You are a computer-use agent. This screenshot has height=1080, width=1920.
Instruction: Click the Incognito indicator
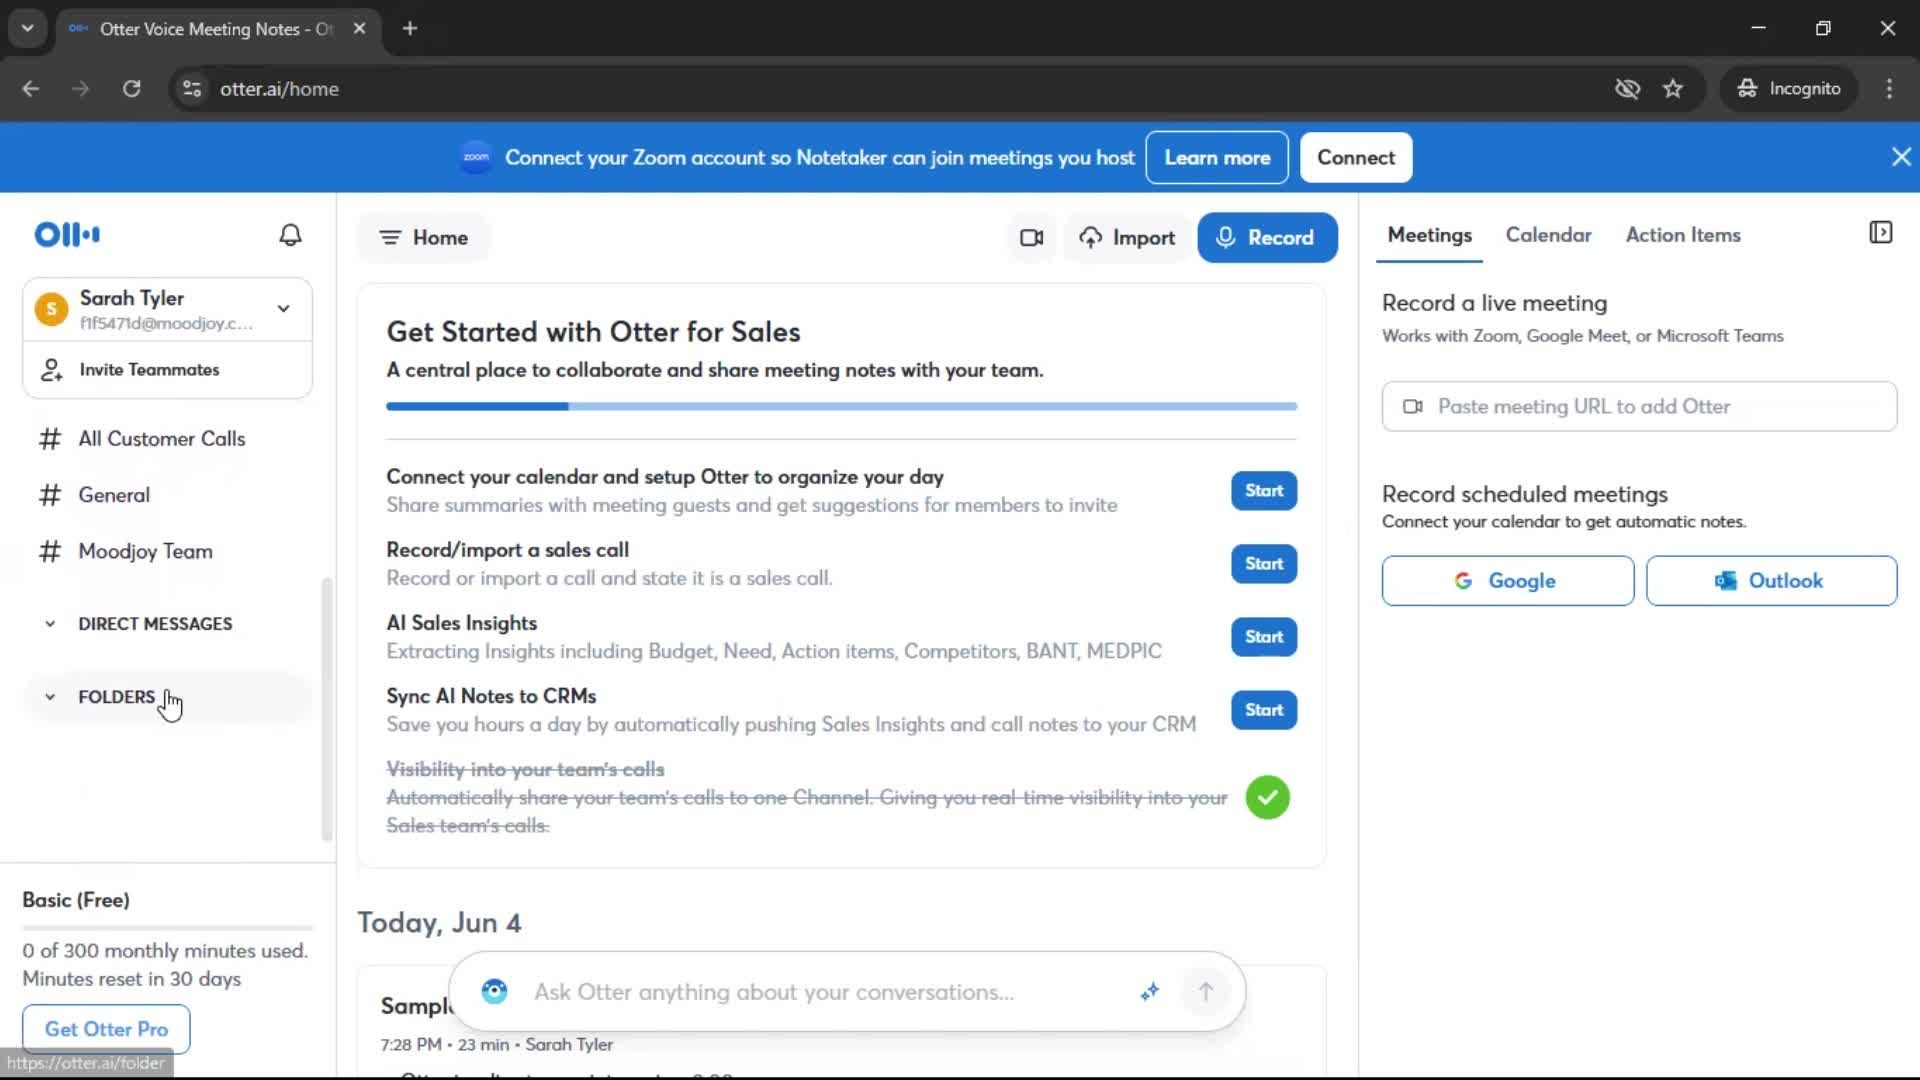tap(1789, 89)
